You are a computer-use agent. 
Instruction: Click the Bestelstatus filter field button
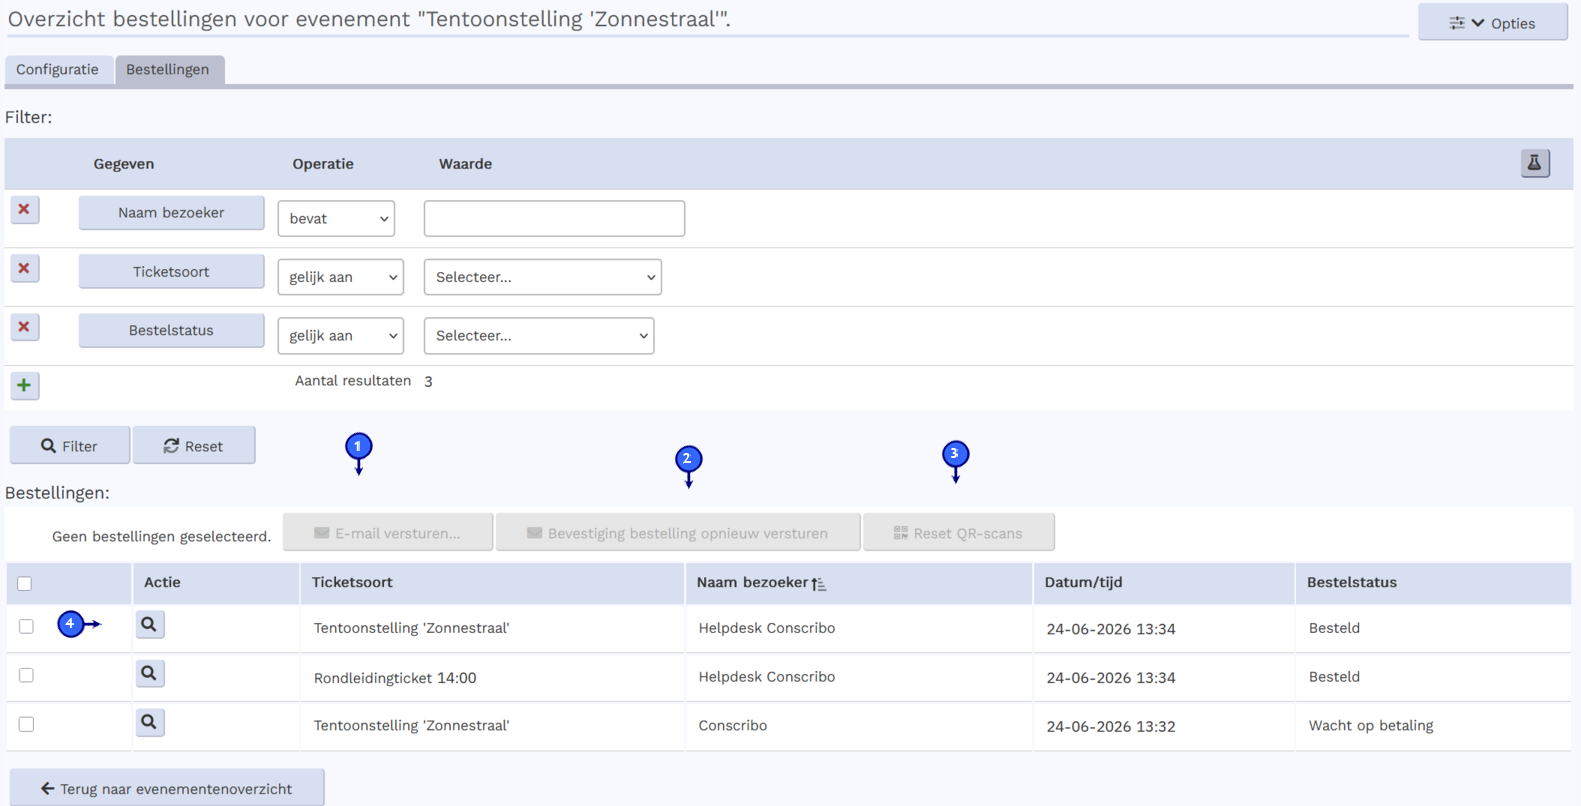171,330
